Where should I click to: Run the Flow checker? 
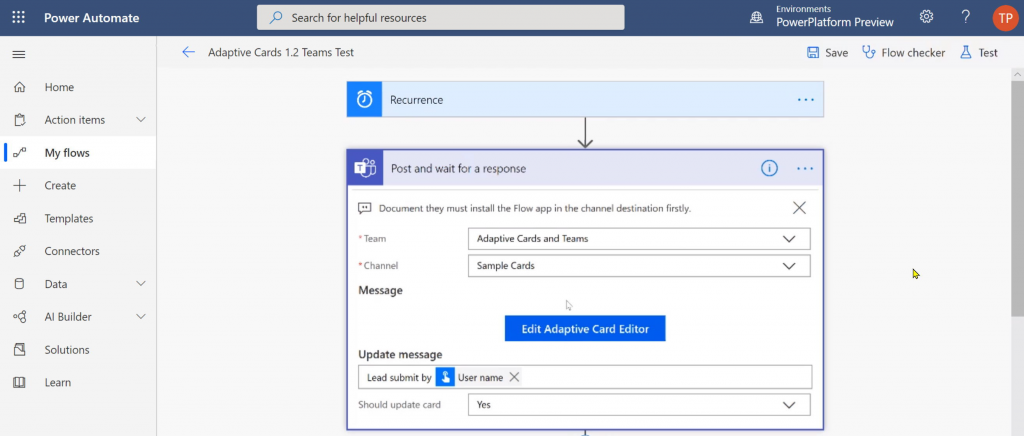tap(903, 53)
